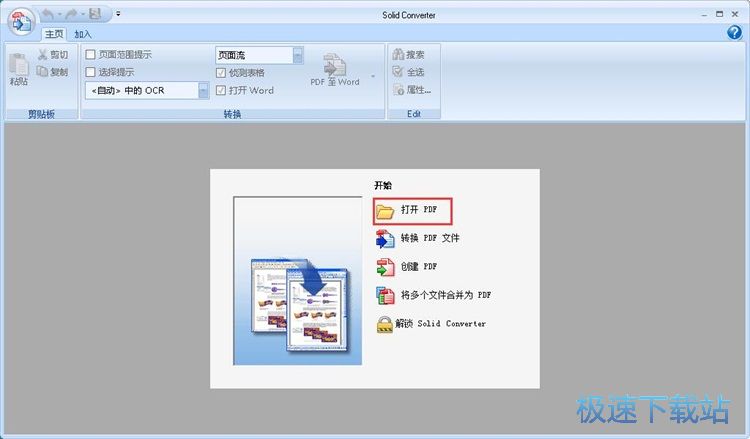750x439 pixels.
Task: Enable the 页面范围提示 checkbox
Action: coord(90,55)
